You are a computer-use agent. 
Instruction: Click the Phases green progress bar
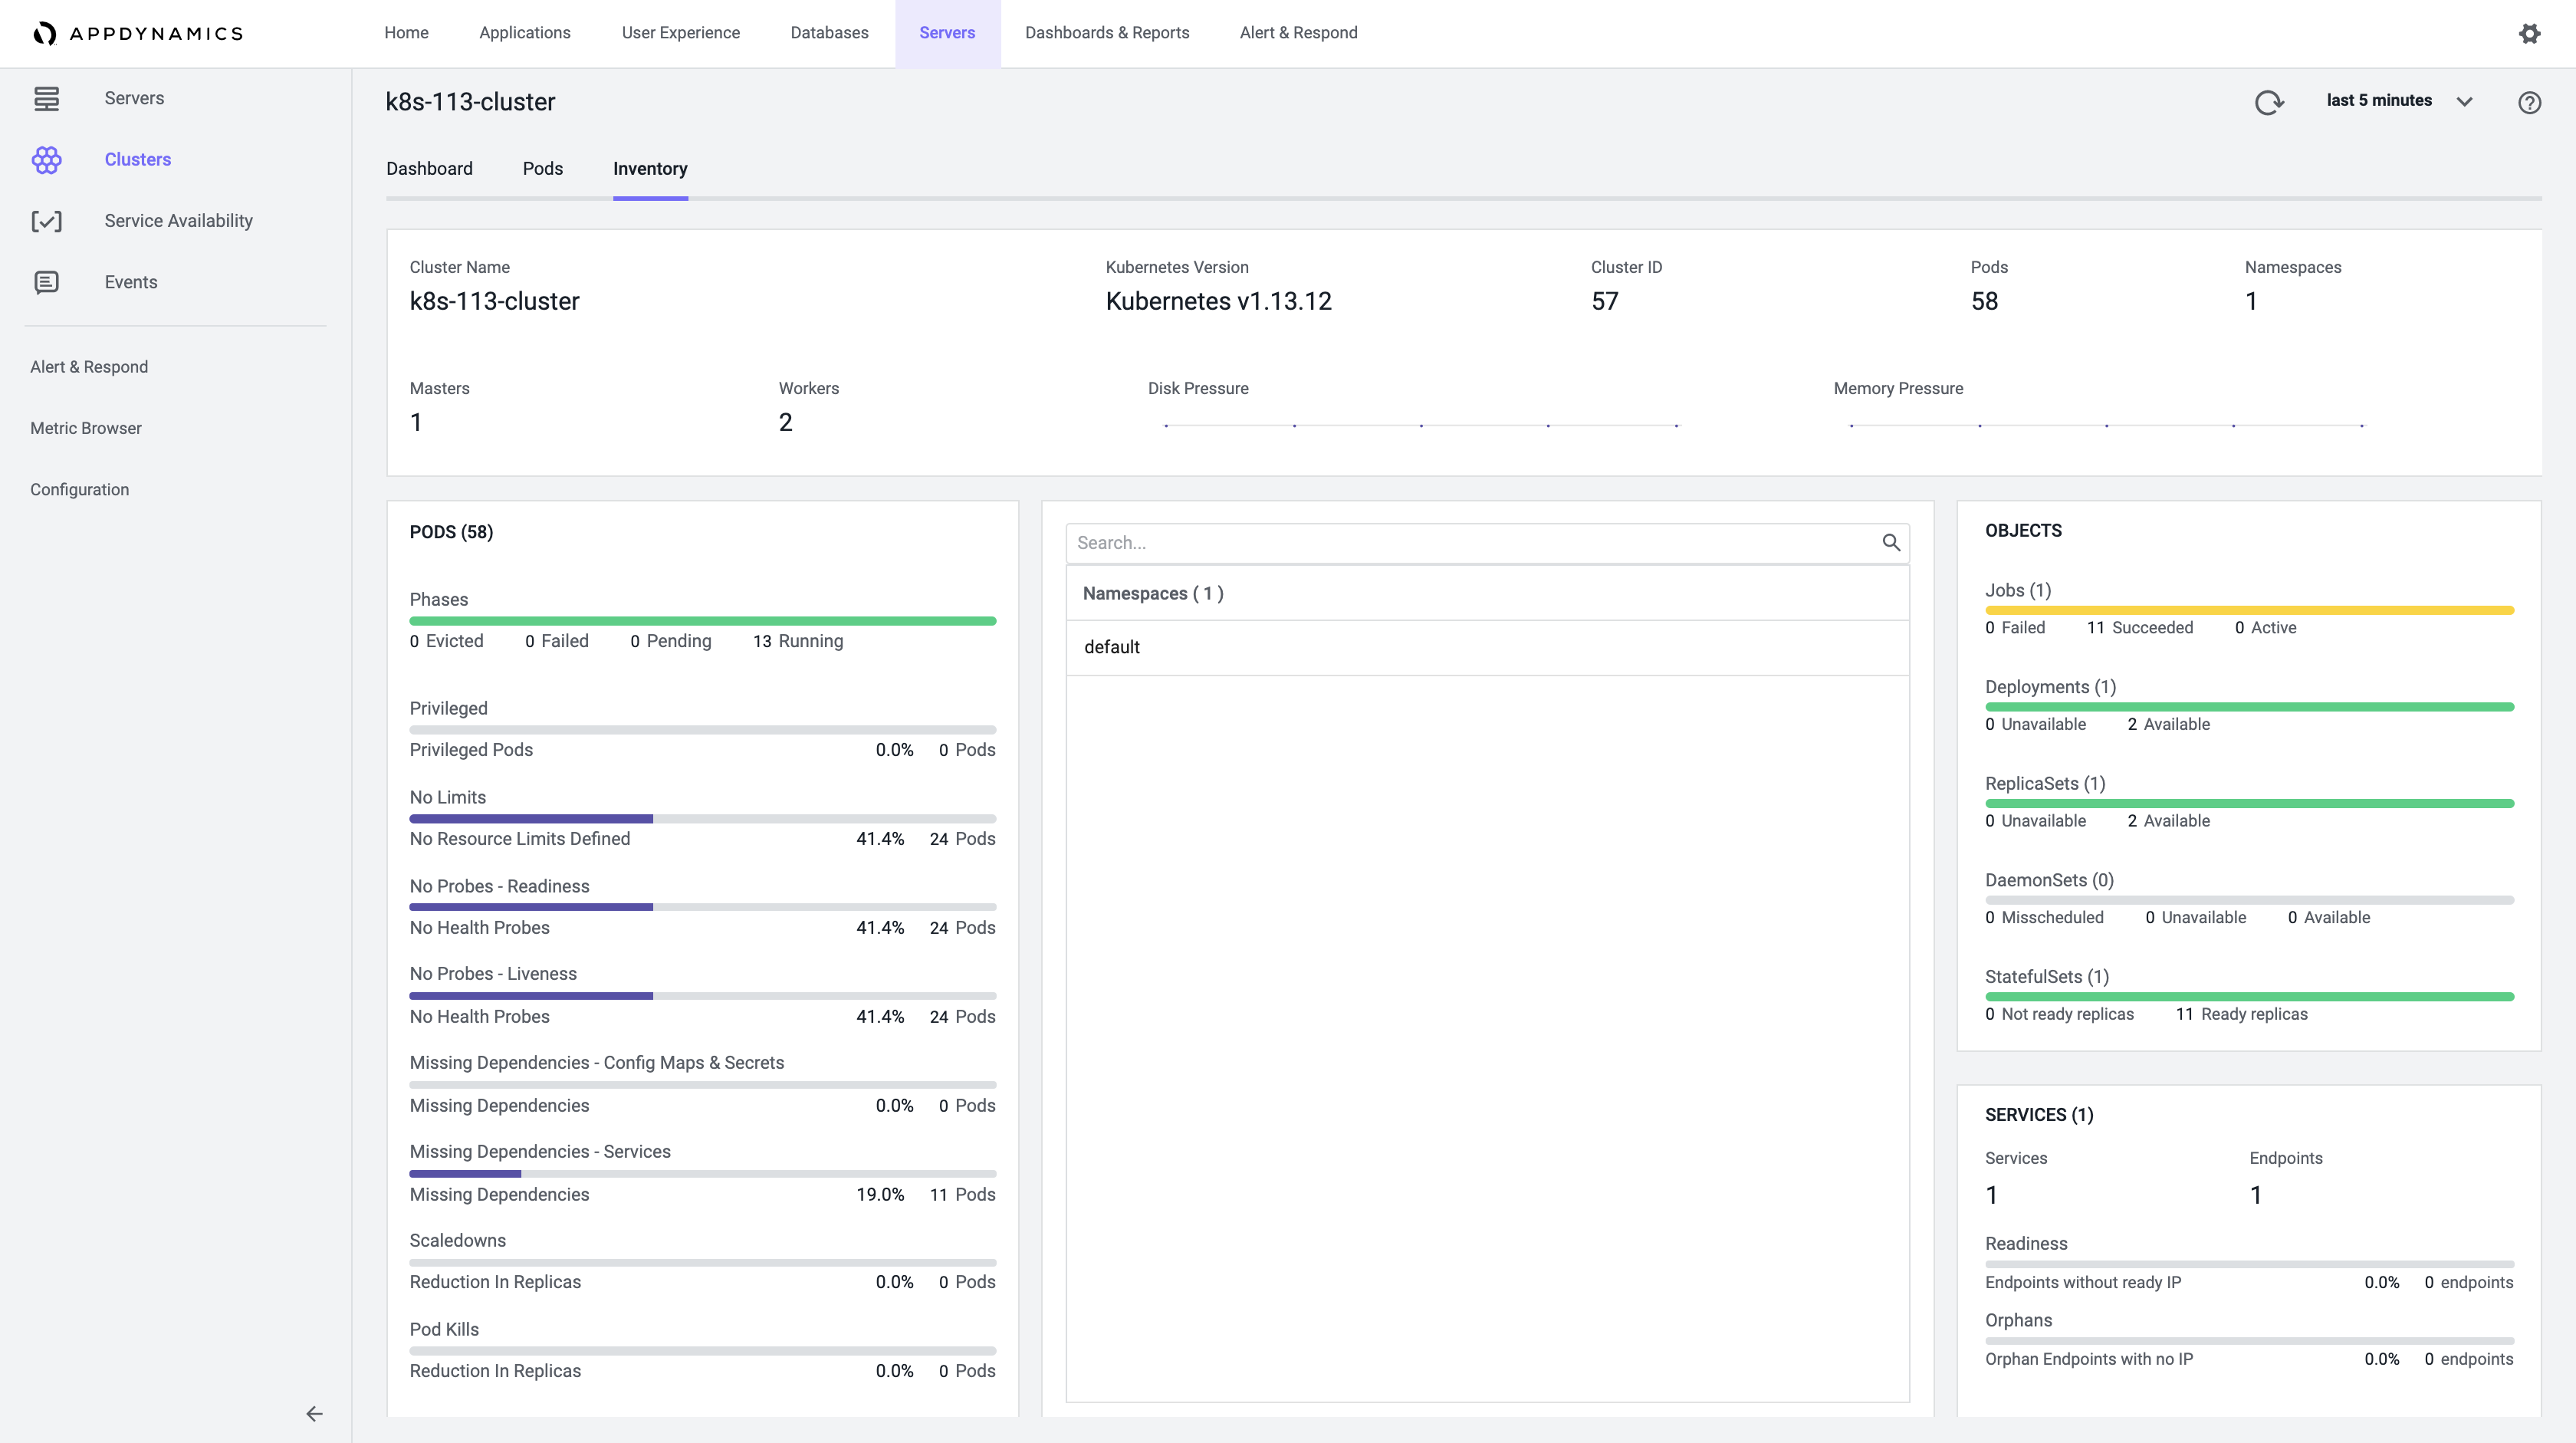(702, 621)
